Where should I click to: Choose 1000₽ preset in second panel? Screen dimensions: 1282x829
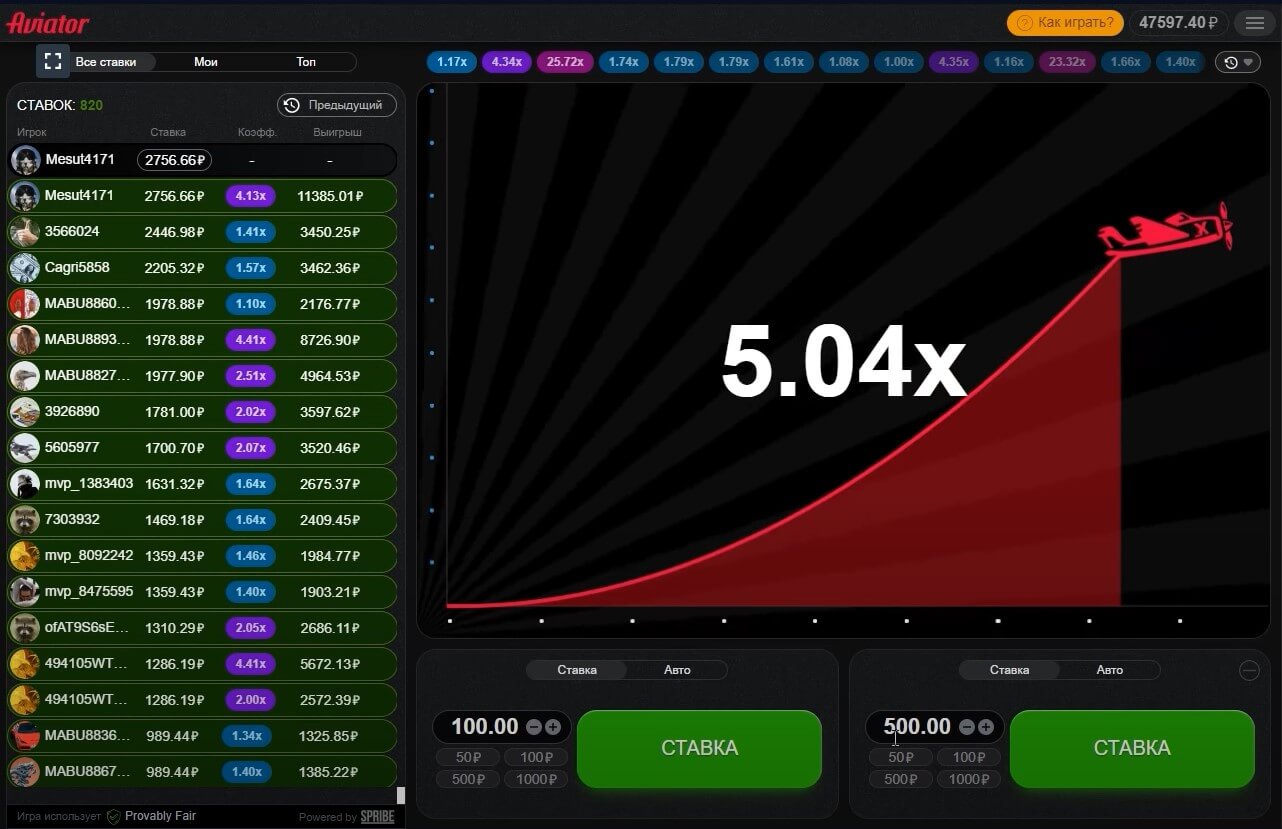[969, 780]
